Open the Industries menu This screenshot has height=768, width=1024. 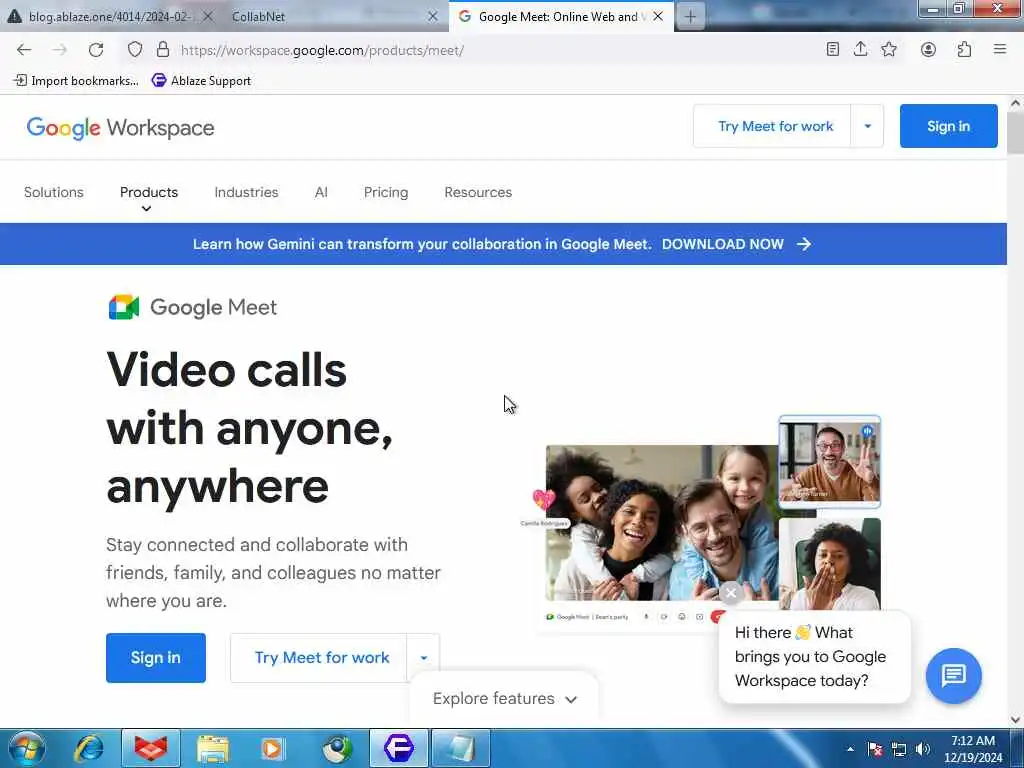click(246, 192)
